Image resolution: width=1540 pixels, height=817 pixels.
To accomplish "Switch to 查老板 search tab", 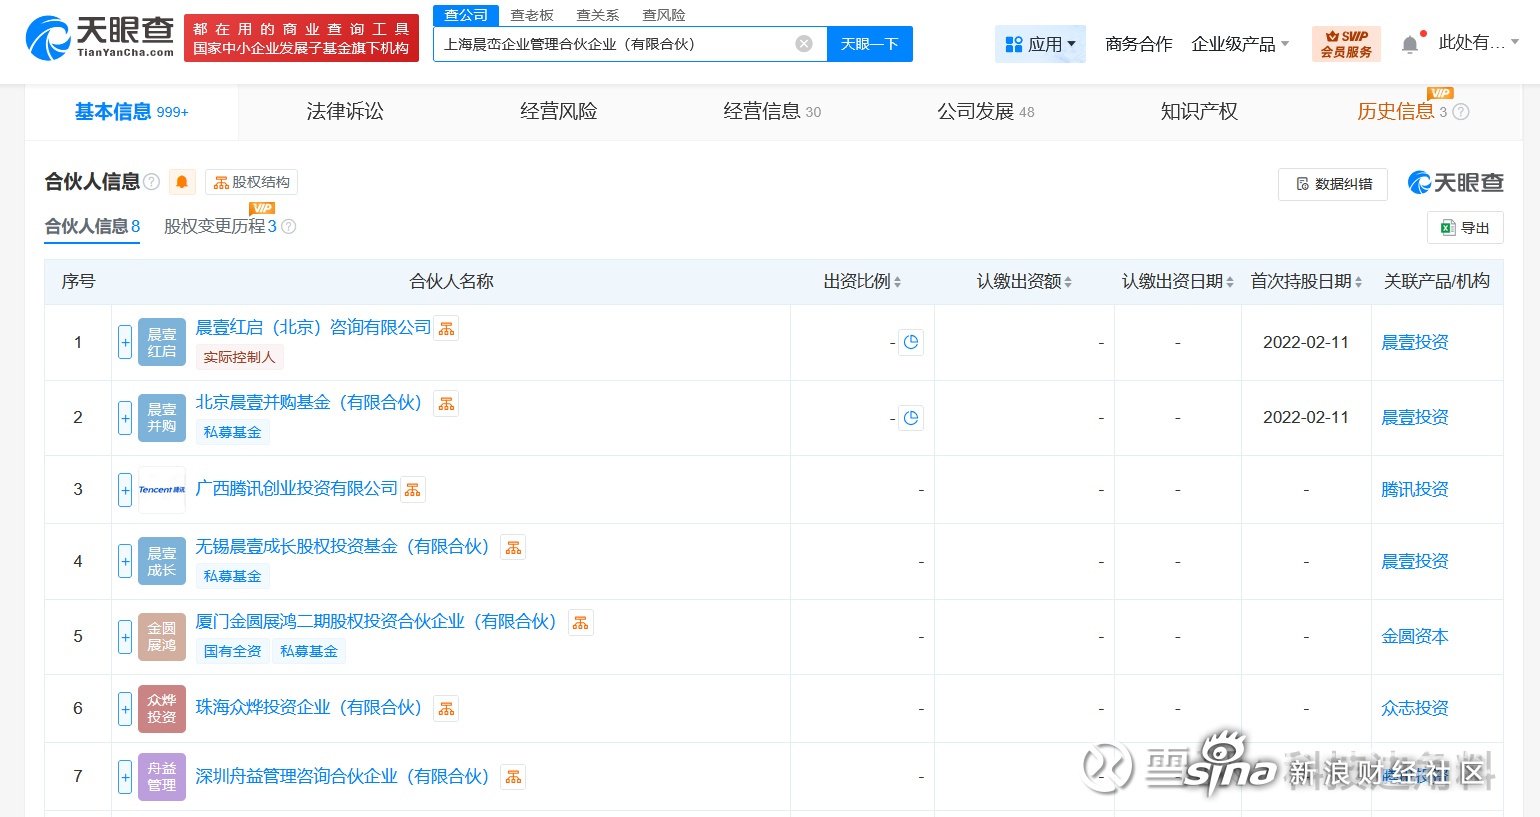I will click(x=532, y=15).
